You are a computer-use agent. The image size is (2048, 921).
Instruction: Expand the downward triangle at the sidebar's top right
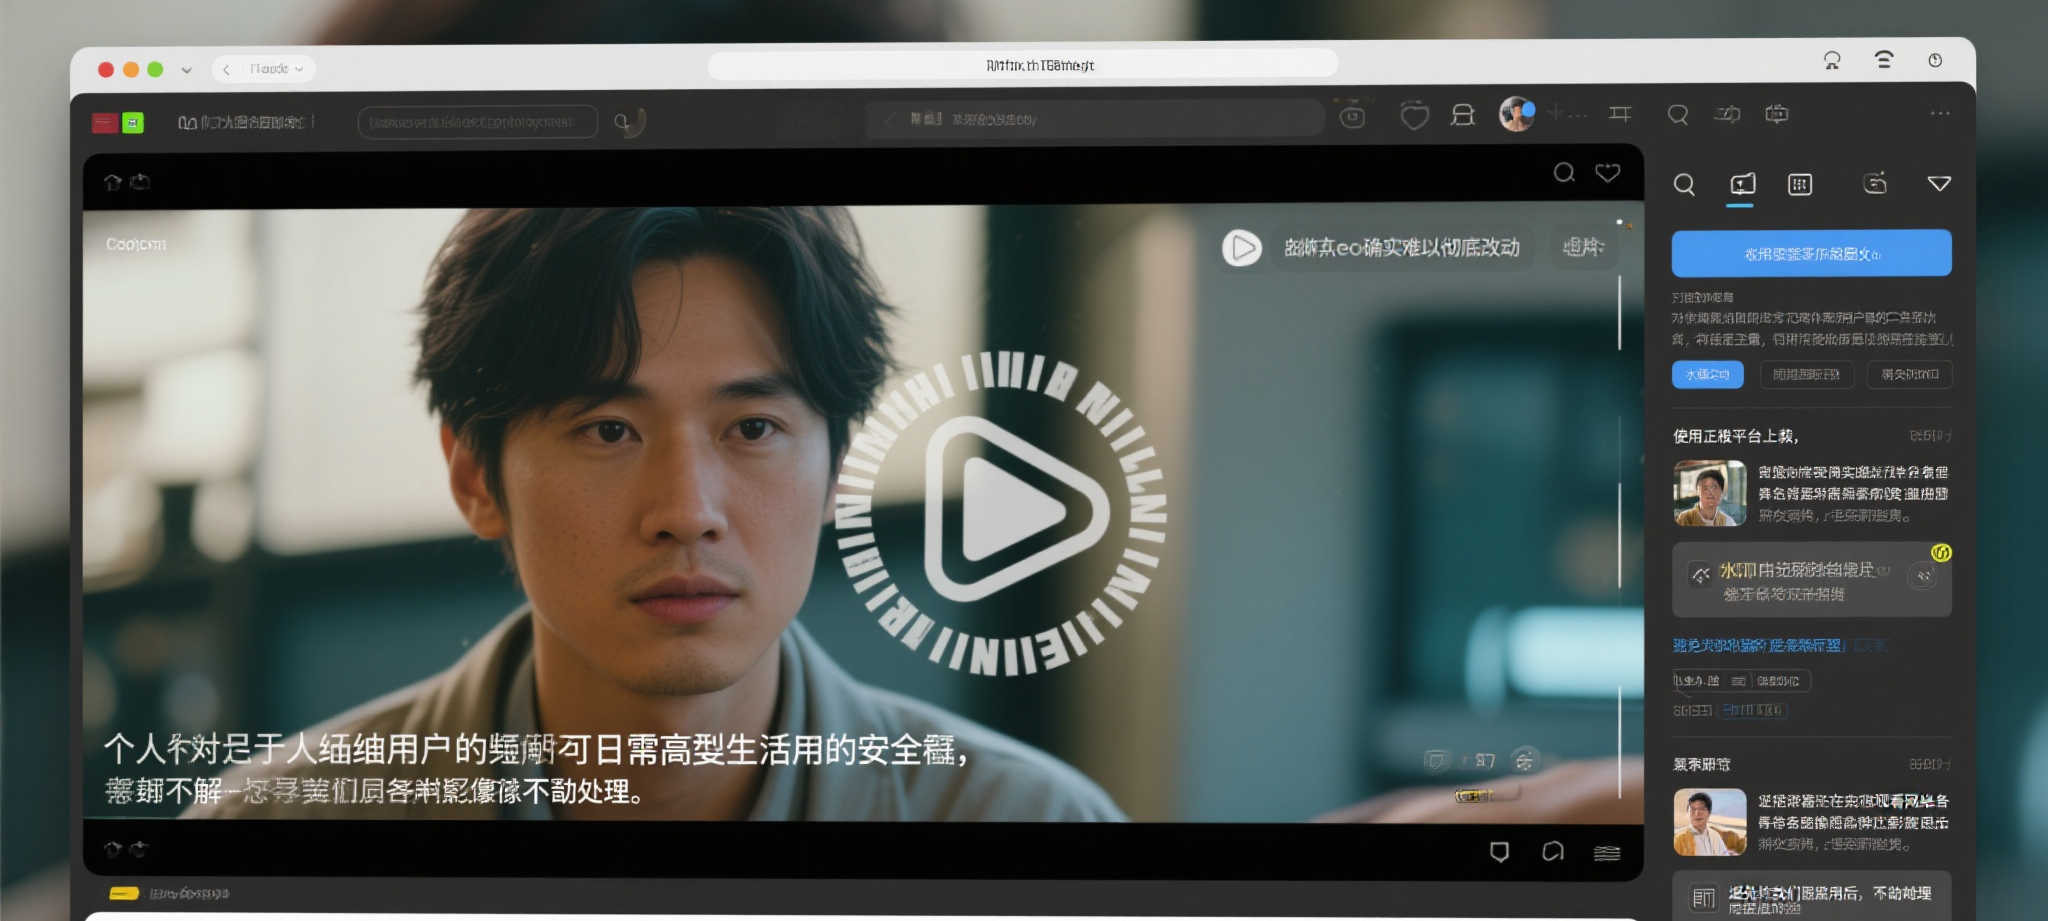coord(1939,184)
